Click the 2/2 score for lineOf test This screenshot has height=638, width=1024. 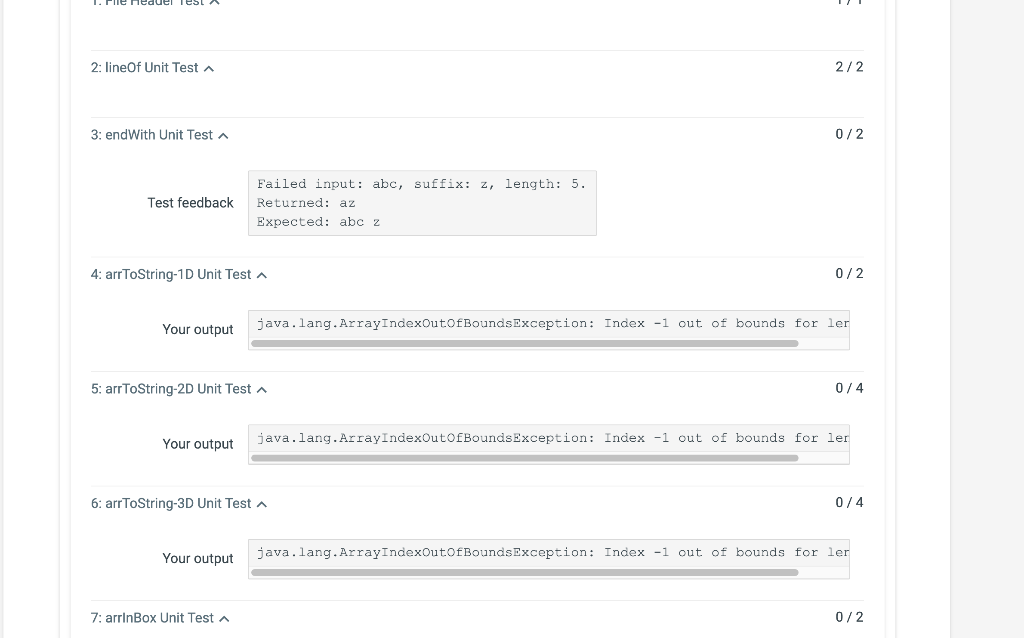(847, 67)
